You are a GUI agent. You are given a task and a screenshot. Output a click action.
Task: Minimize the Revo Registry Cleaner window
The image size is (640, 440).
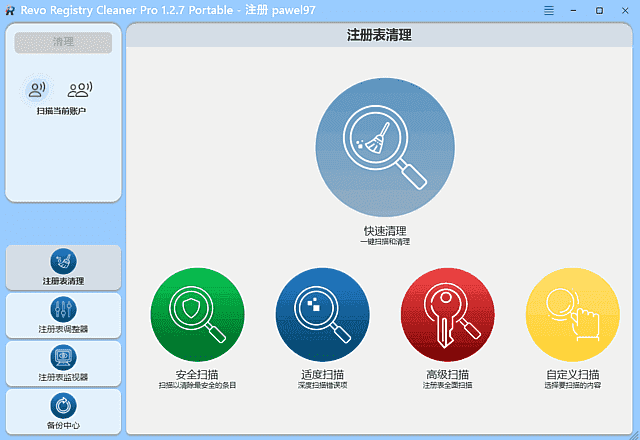click(x=573, y=11)
